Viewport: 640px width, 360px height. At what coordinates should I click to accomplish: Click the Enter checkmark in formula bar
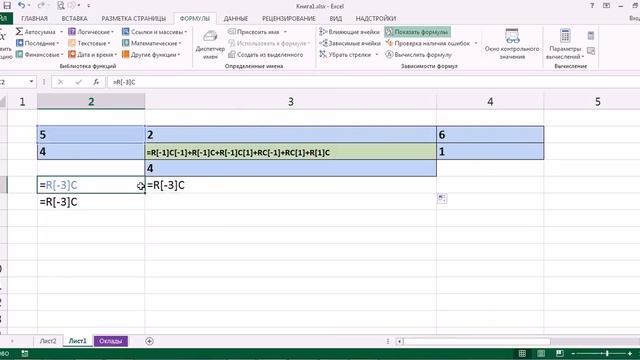[78, 82]
